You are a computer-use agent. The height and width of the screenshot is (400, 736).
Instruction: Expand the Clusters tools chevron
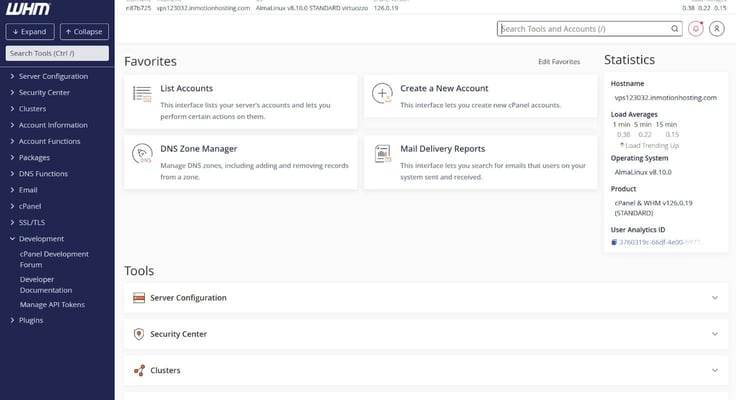point(714,370)
